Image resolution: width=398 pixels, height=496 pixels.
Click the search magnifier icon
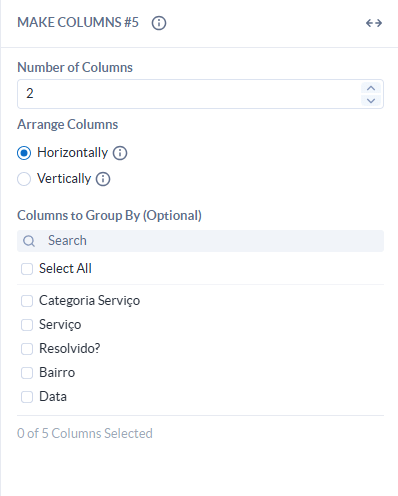pyautogui.click(x=29, y=241)
